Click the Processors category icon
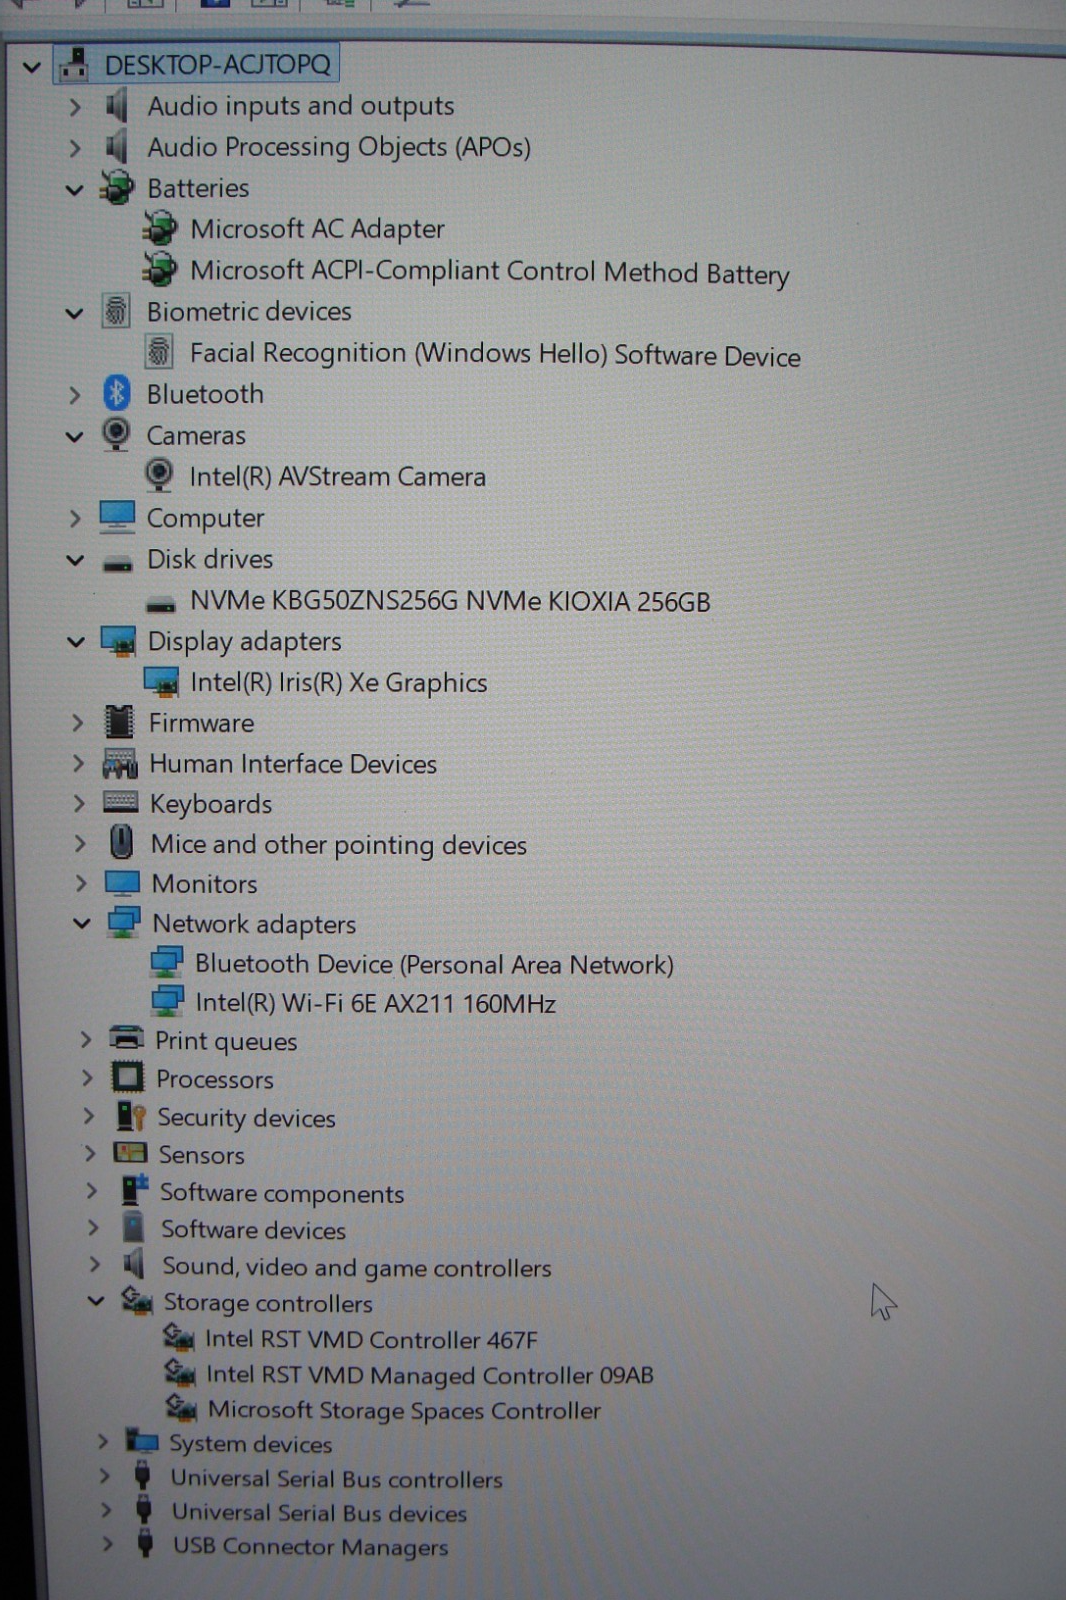The width and height of the screenshot is (1066, 1600). 127,1078
